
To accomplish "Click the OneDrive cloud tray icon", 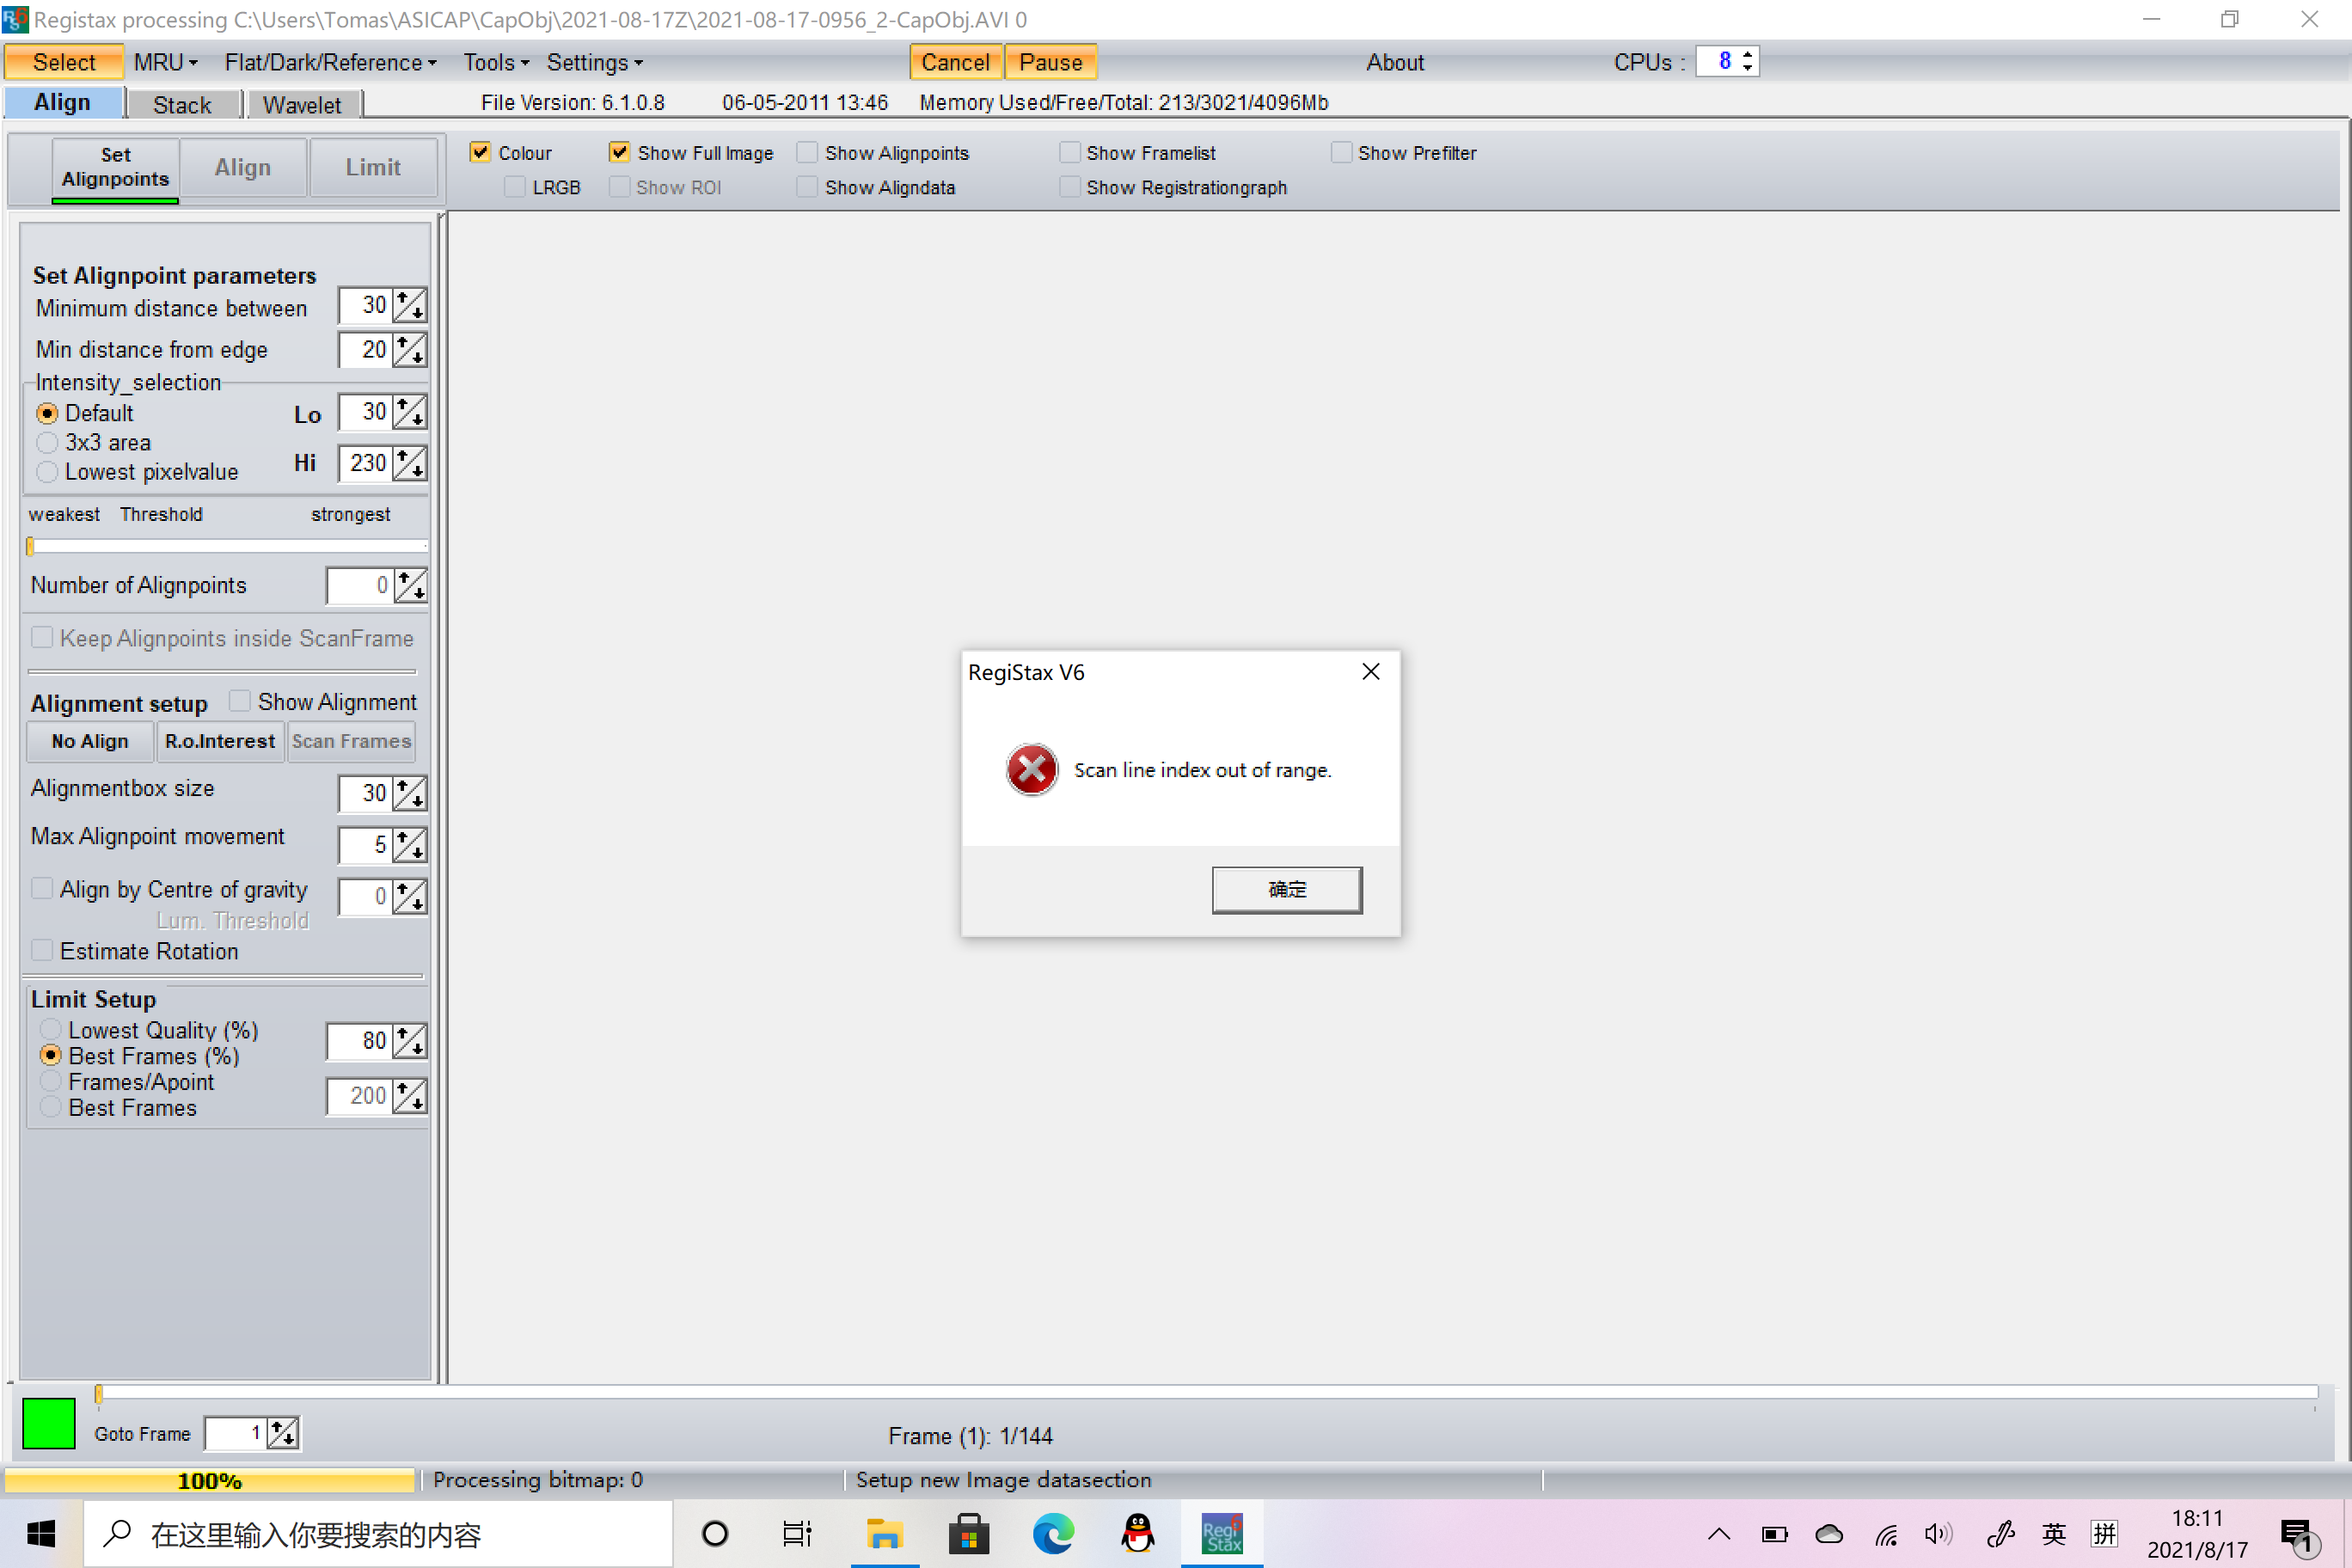I will coord(1828,1534).
